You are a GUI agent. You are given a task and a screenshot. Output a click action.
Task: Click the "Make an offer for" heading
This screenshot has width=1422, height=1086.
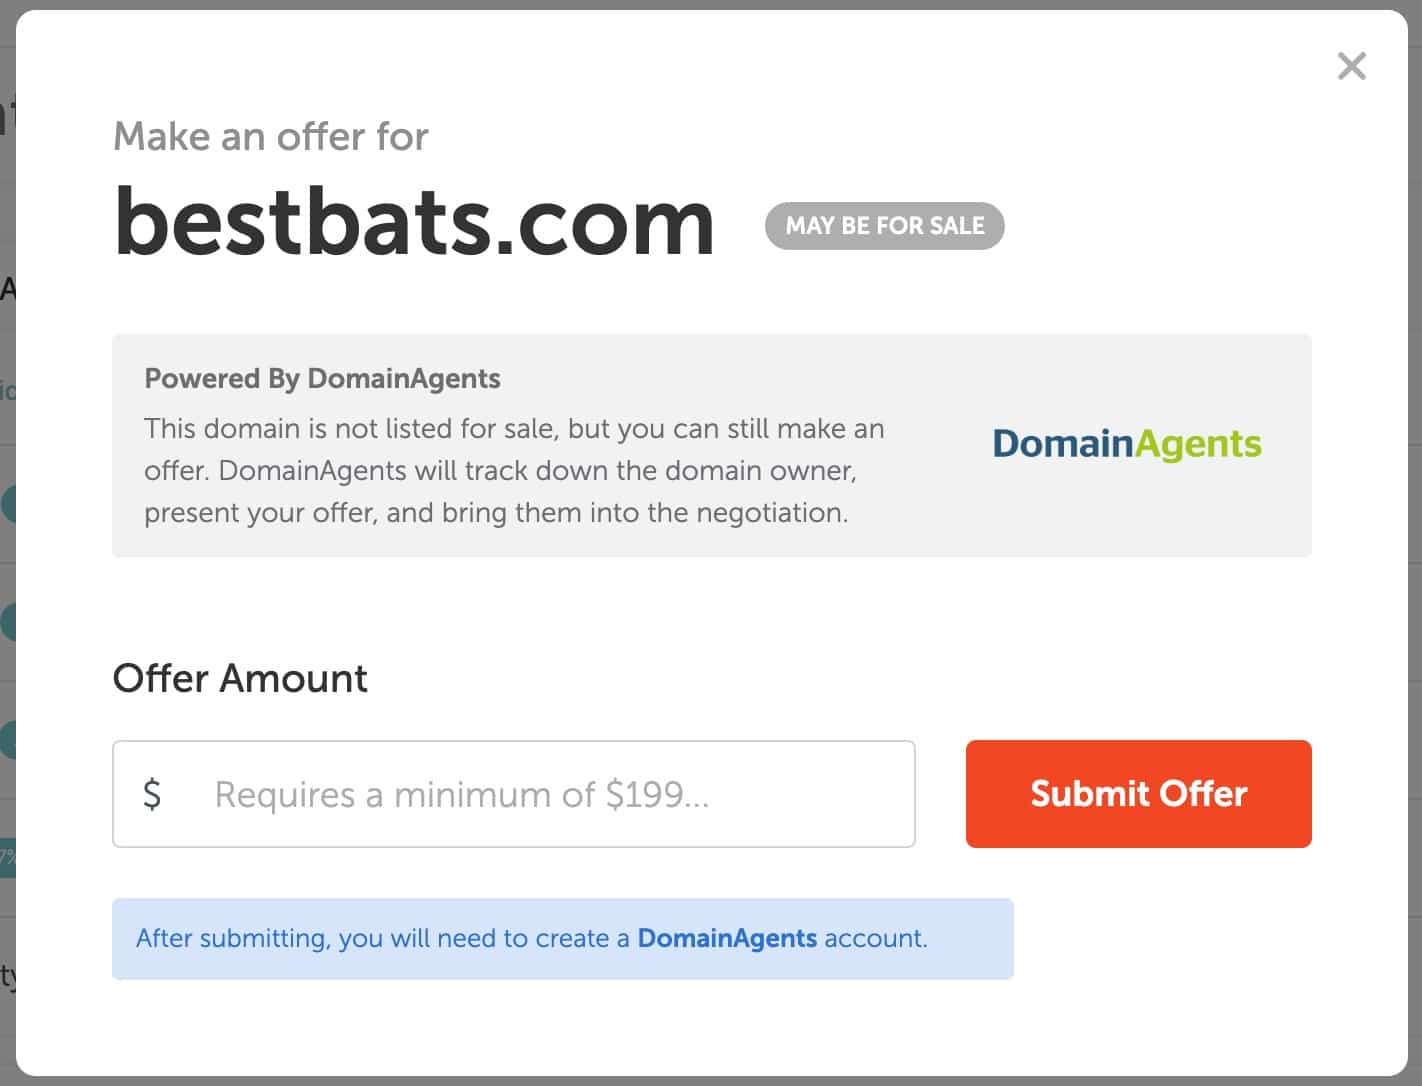271,137
